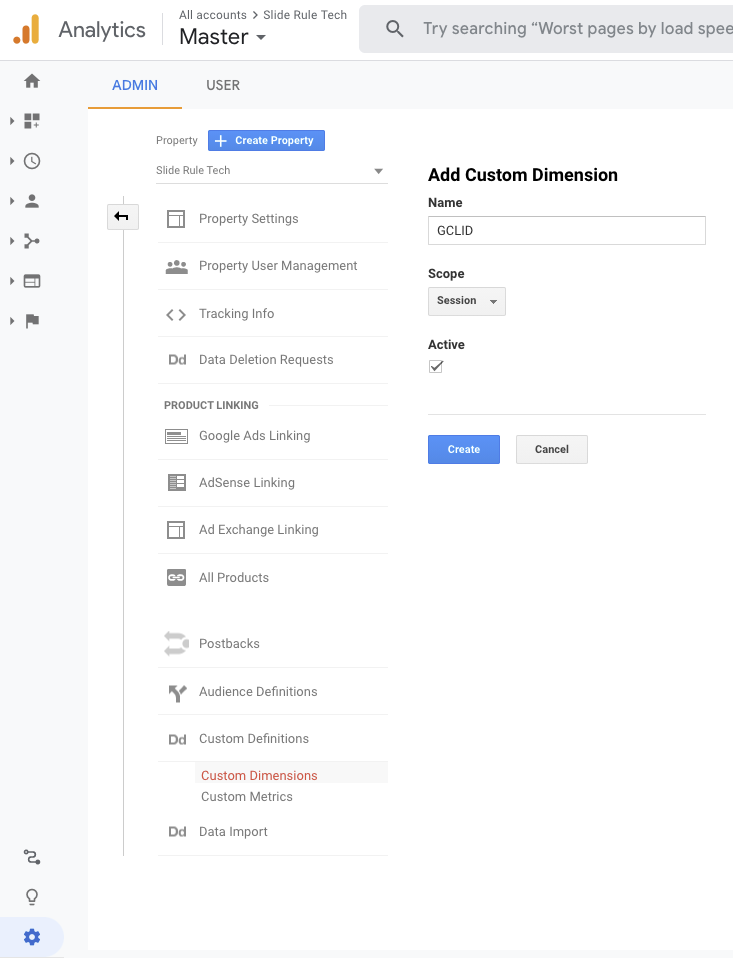Screen dimensions: 733x958
Task: Open the Conversions flag icon in sidebar
Action: tap(32, 321)
